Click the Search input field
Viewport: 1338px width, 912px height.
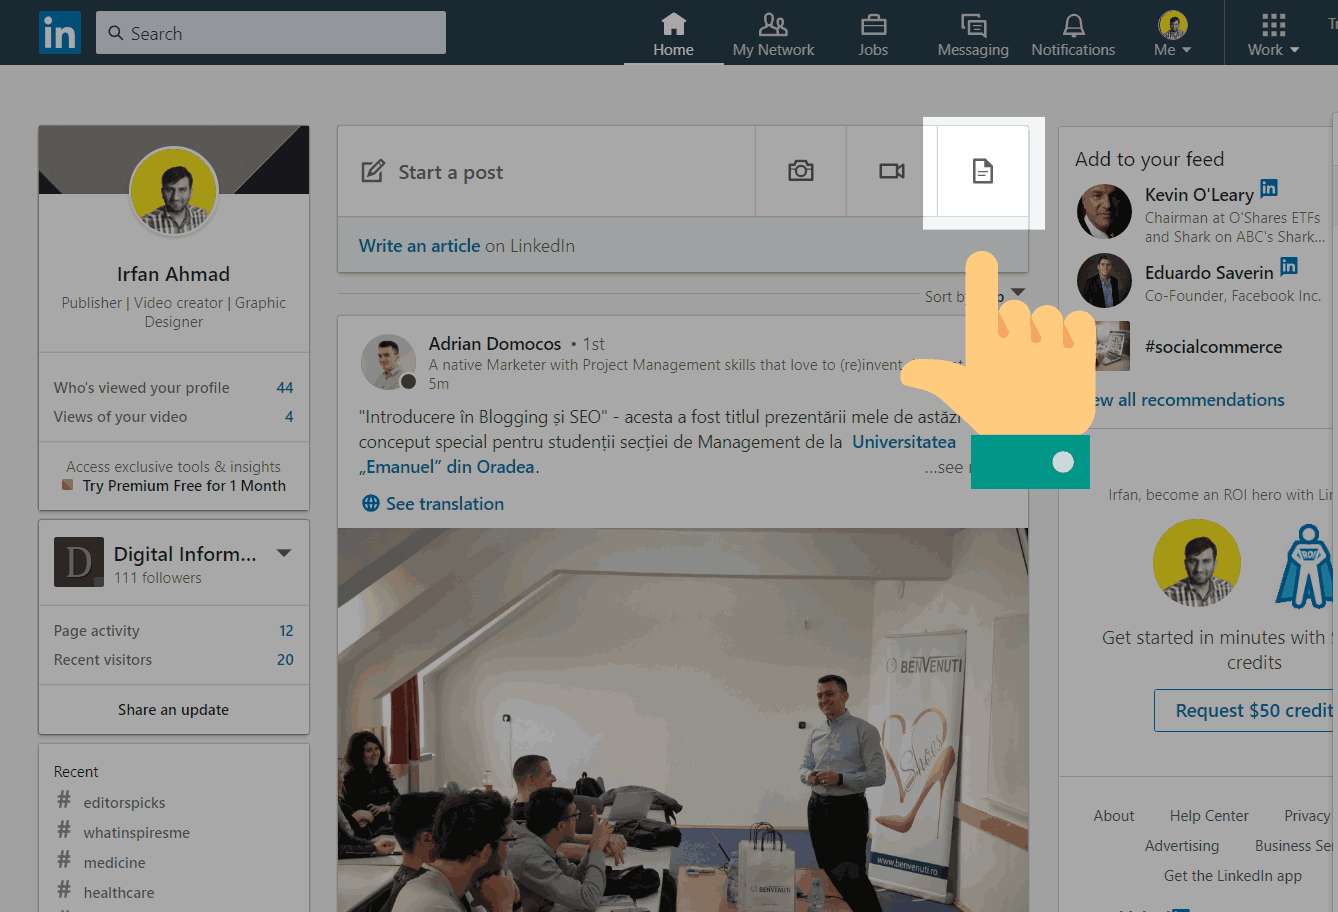pyautogui.click(x=271, y=33)
